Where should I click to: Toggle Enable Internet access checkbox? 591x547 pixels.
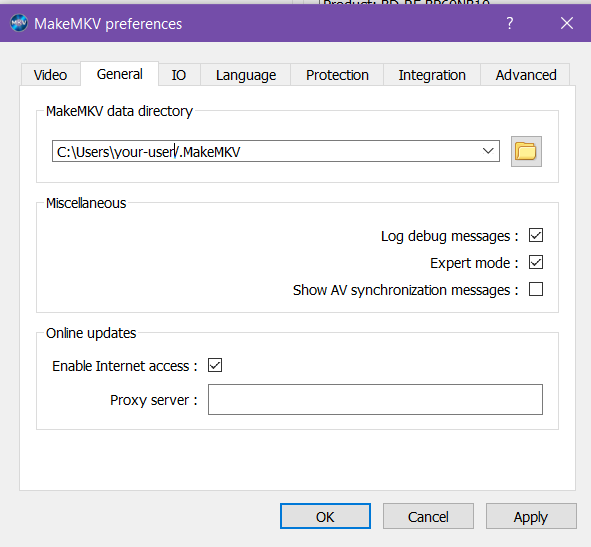coord(215,365)
